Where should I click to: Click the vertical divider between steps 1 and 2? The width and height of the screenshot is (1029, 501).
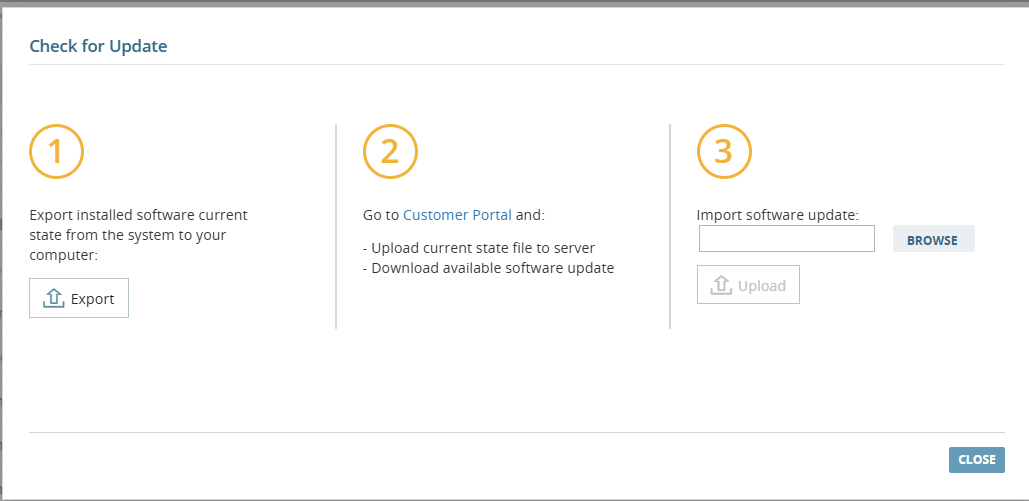pyautogui.click(x=336, y=226)
